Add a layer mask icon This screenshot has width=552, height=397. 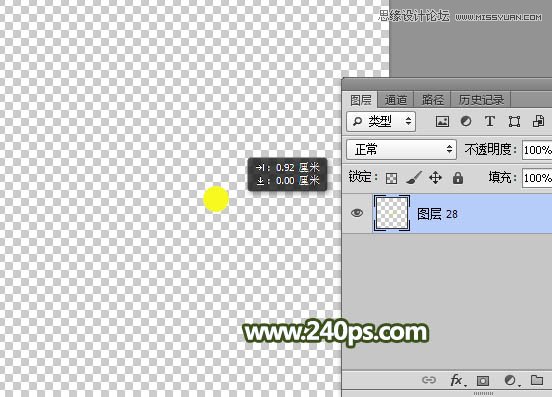[x=483, y=380]
